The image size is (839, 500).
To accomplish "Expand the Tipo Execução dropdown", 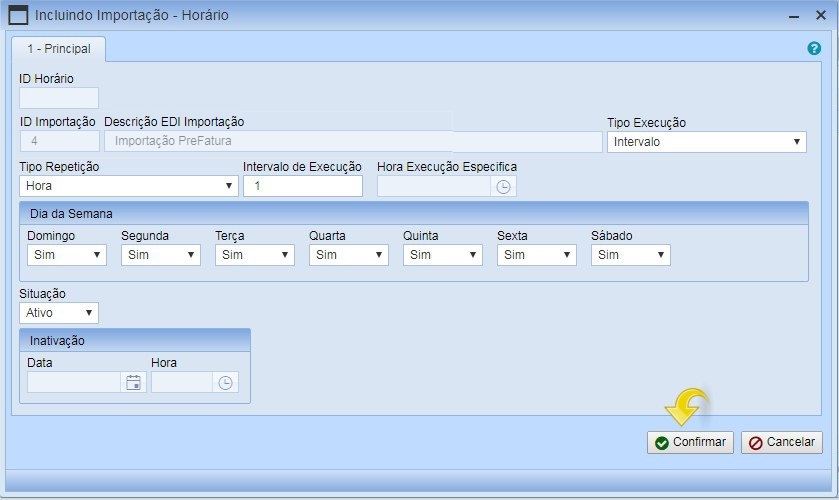I will 706,142.
